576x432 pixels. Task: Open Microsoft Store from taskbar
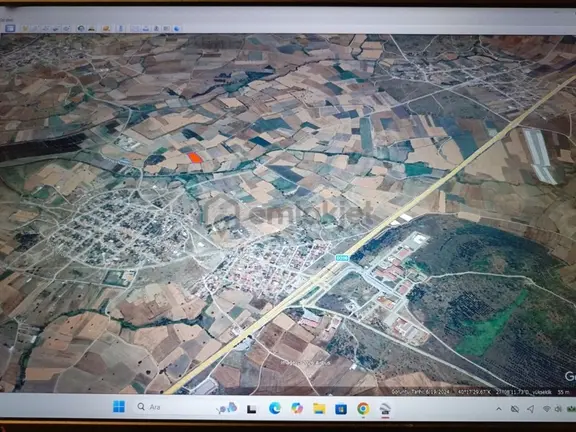341,408
